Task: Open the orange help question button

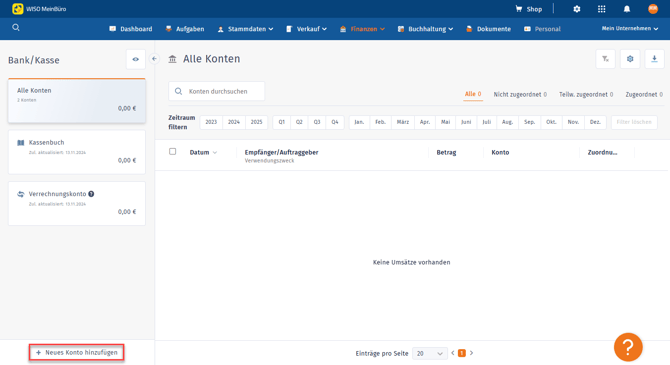Action: [x=628, y=347]
